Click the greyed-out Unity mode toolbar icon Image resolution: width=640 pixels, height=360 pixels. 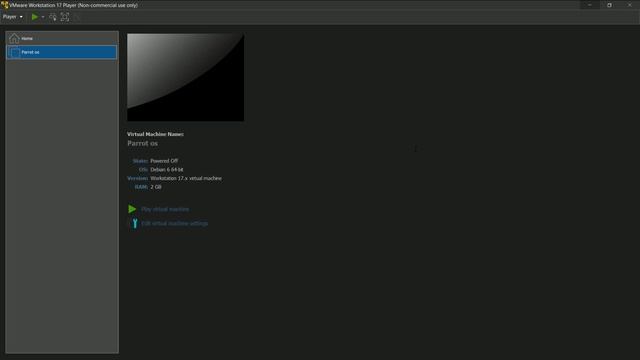(76, 17)
